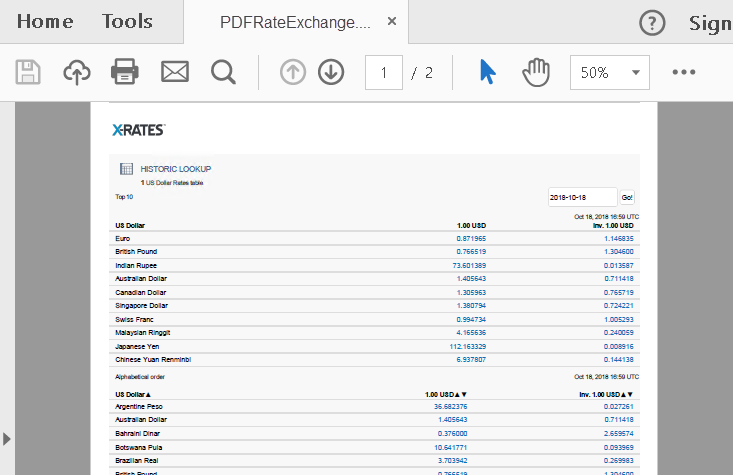Click the Save file icon
733x475 pixels.
(28, 72)
